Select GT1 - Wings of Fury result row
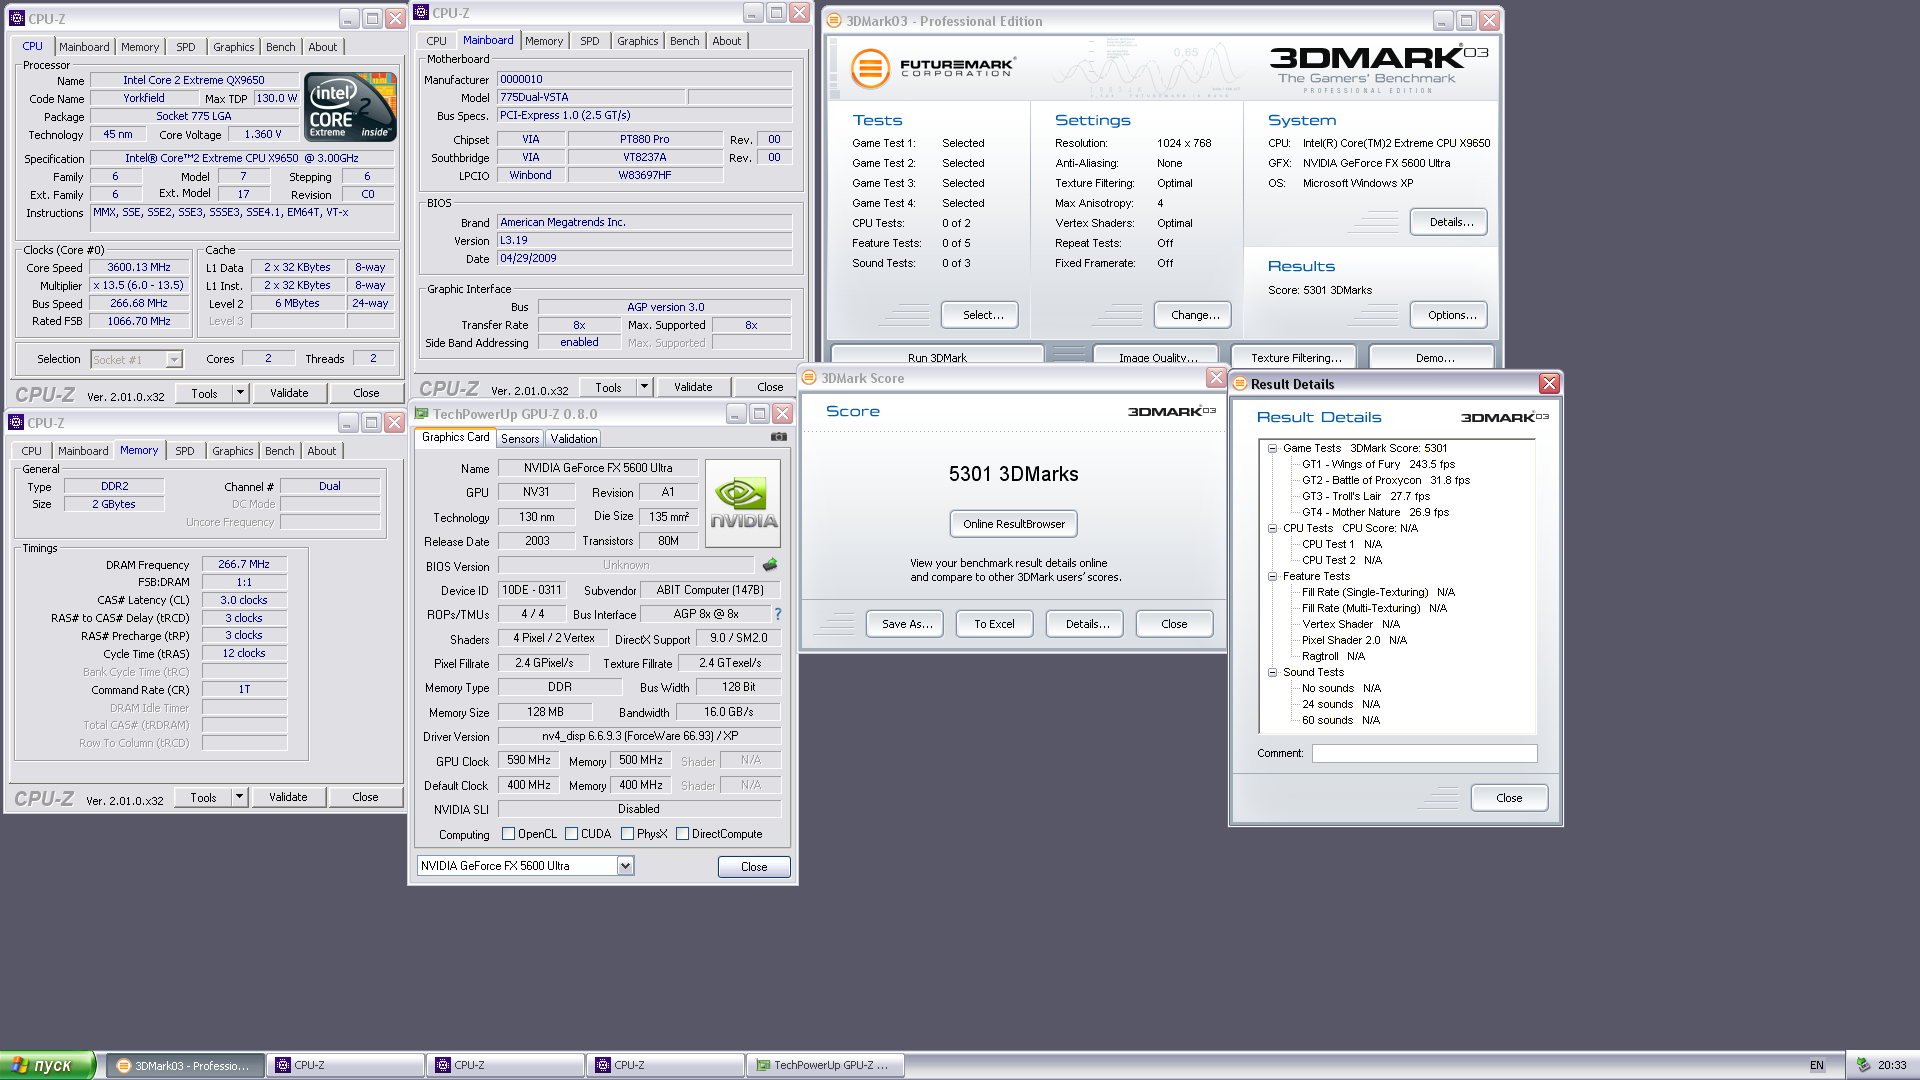Screen dimensions: 1920x1080 (x=1378, y=464)
